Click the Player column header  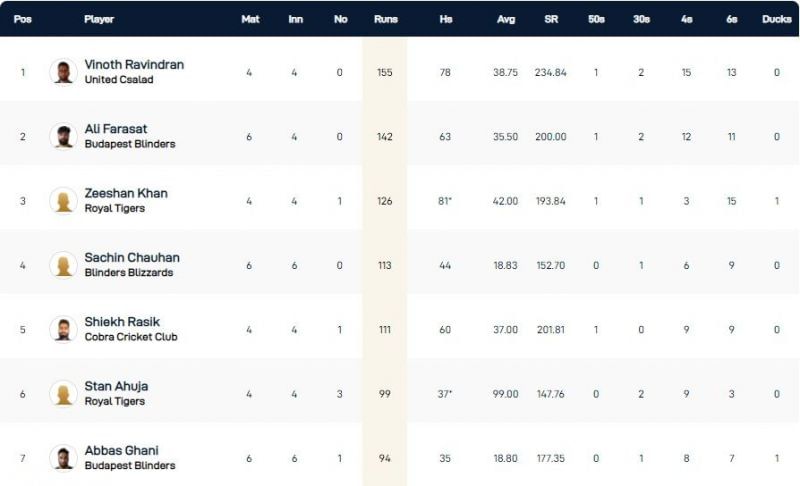pyautogui.click(x=99, y=19)
